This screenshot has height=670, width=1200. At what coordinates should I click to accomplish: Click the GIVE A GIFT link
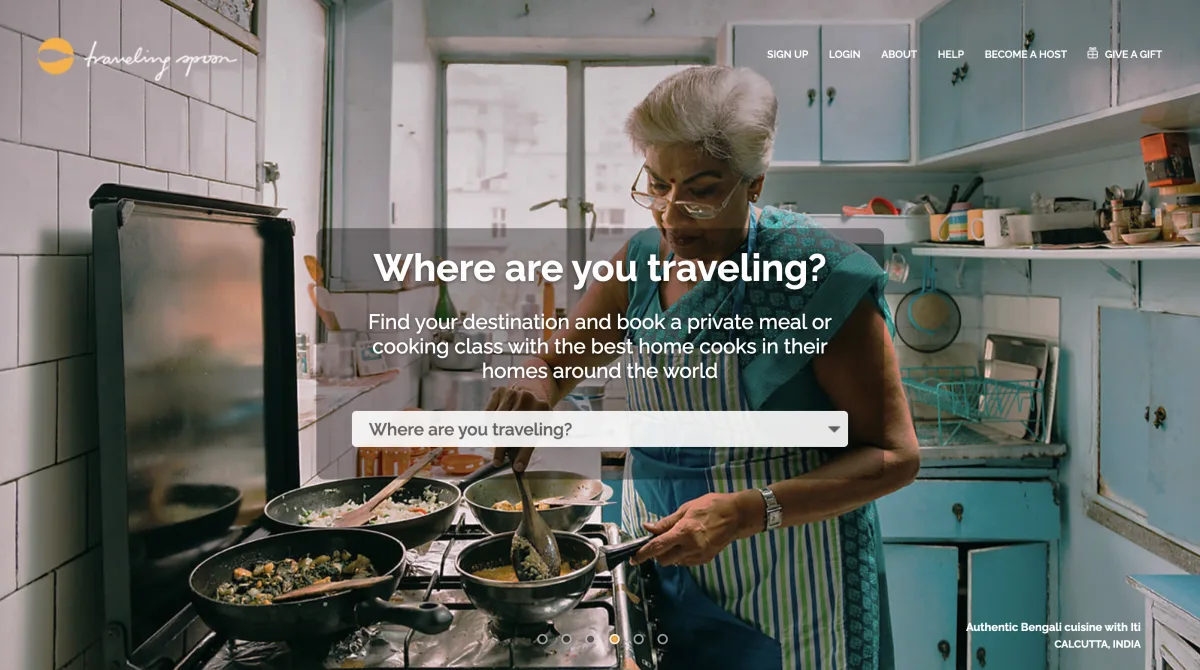pyautogui.click(x=1133, y=54)
